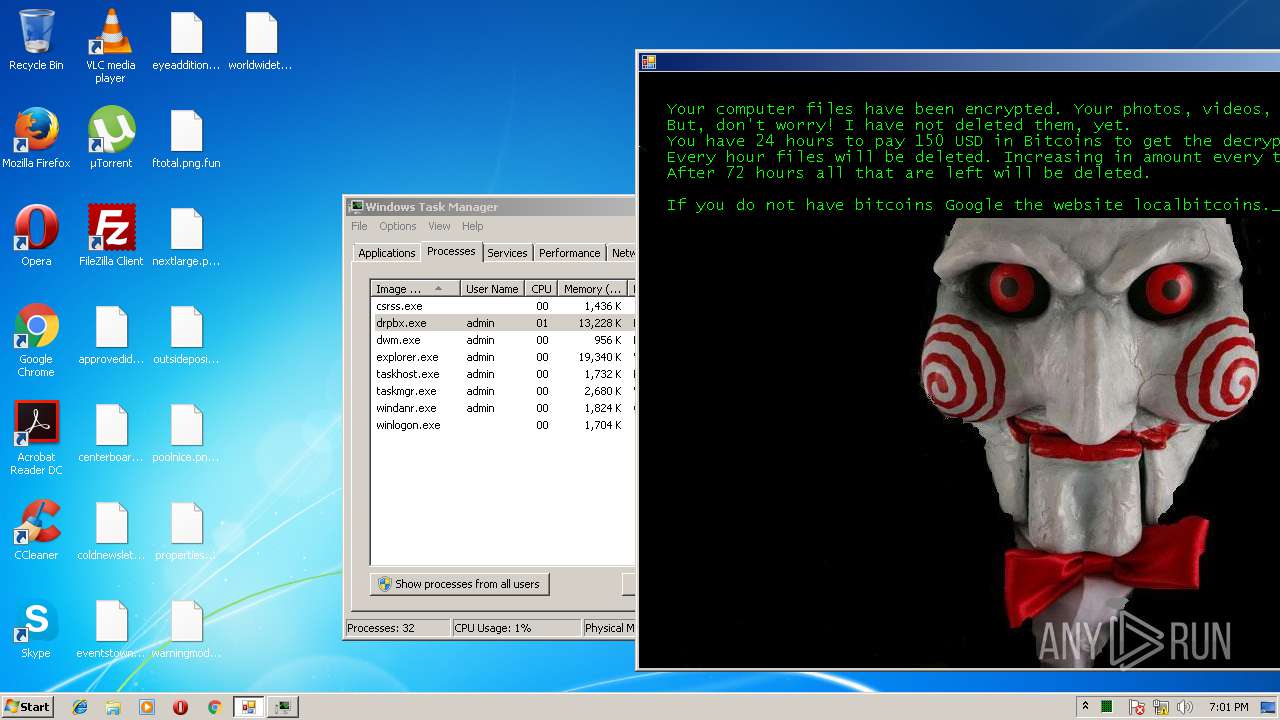
Task: Click the Opera icon in taskbar
Action: click(x=181, y=707)
